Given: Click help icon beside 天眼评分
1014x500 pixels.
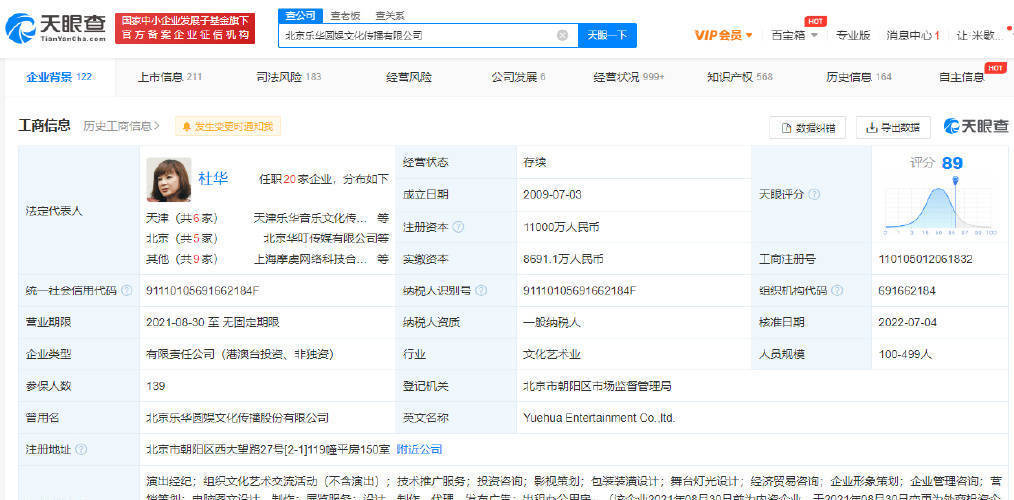Looking at the screenshot, I should tap(814, 194).
